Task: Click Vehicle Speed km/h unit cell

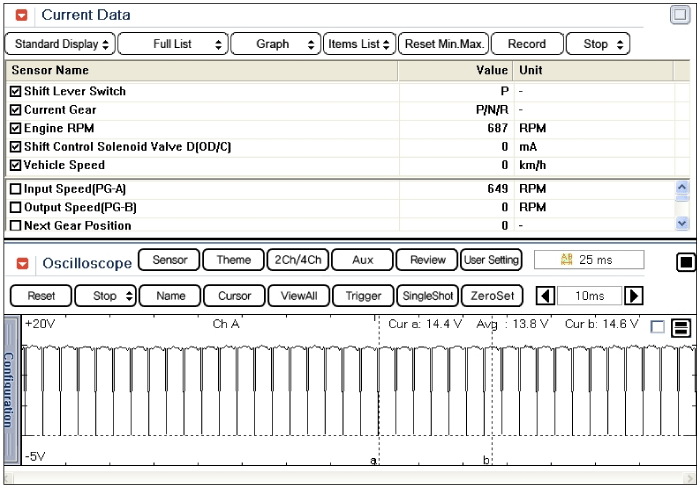Action: click(x=532, y=165)
